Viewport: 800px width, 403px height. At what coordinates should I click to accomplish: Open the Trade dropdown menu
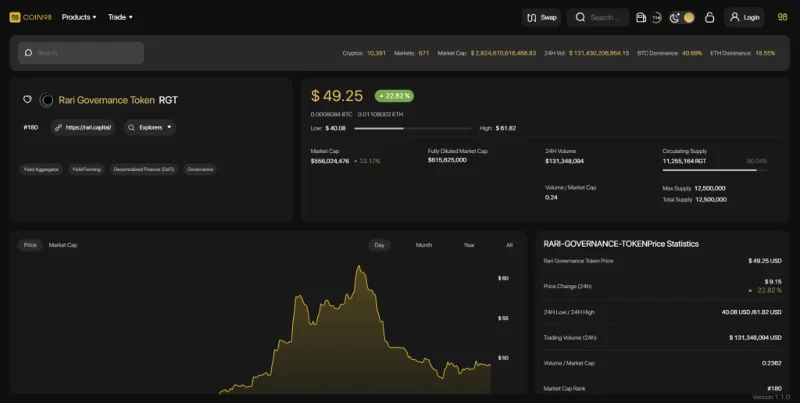pyautogui.click(x=120, y=17)
